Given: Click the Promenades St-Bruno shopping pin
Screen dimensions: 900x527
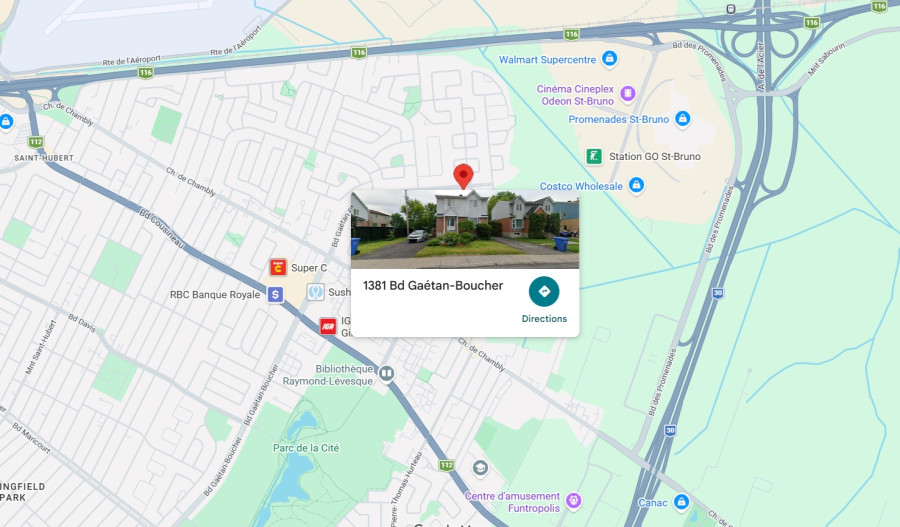Looking at the screenshot, I should click(682, 119).
